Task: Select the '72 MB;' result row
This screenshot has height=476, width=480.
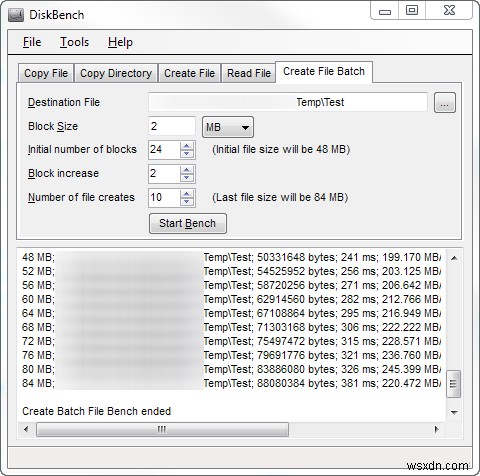Action: [x=231, y=341]
